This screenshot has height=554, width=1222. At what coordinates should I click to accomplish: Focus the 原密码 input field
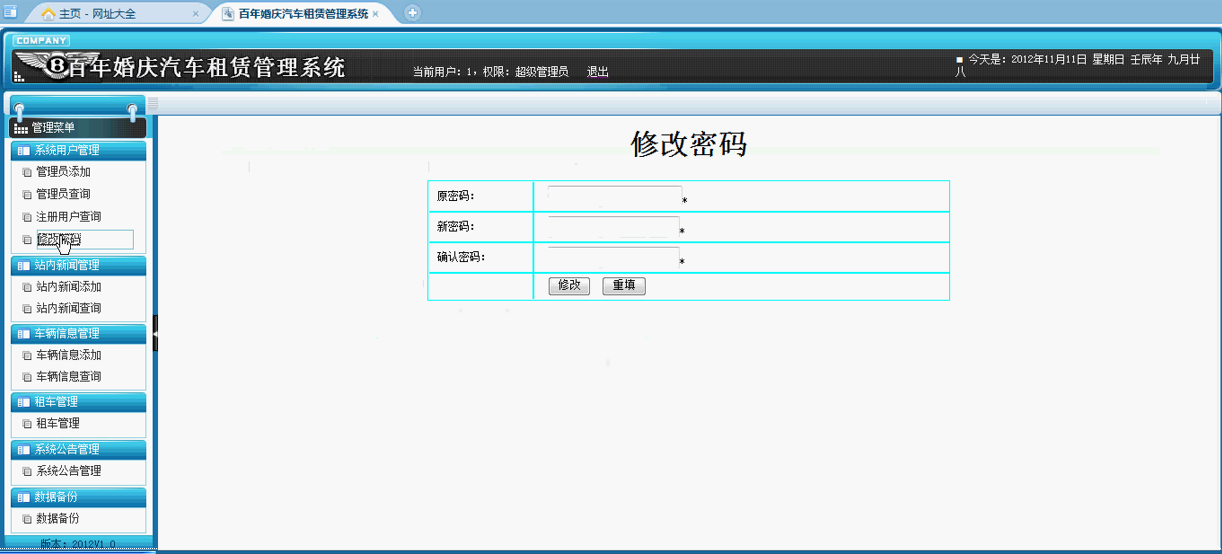click(615, 196)
